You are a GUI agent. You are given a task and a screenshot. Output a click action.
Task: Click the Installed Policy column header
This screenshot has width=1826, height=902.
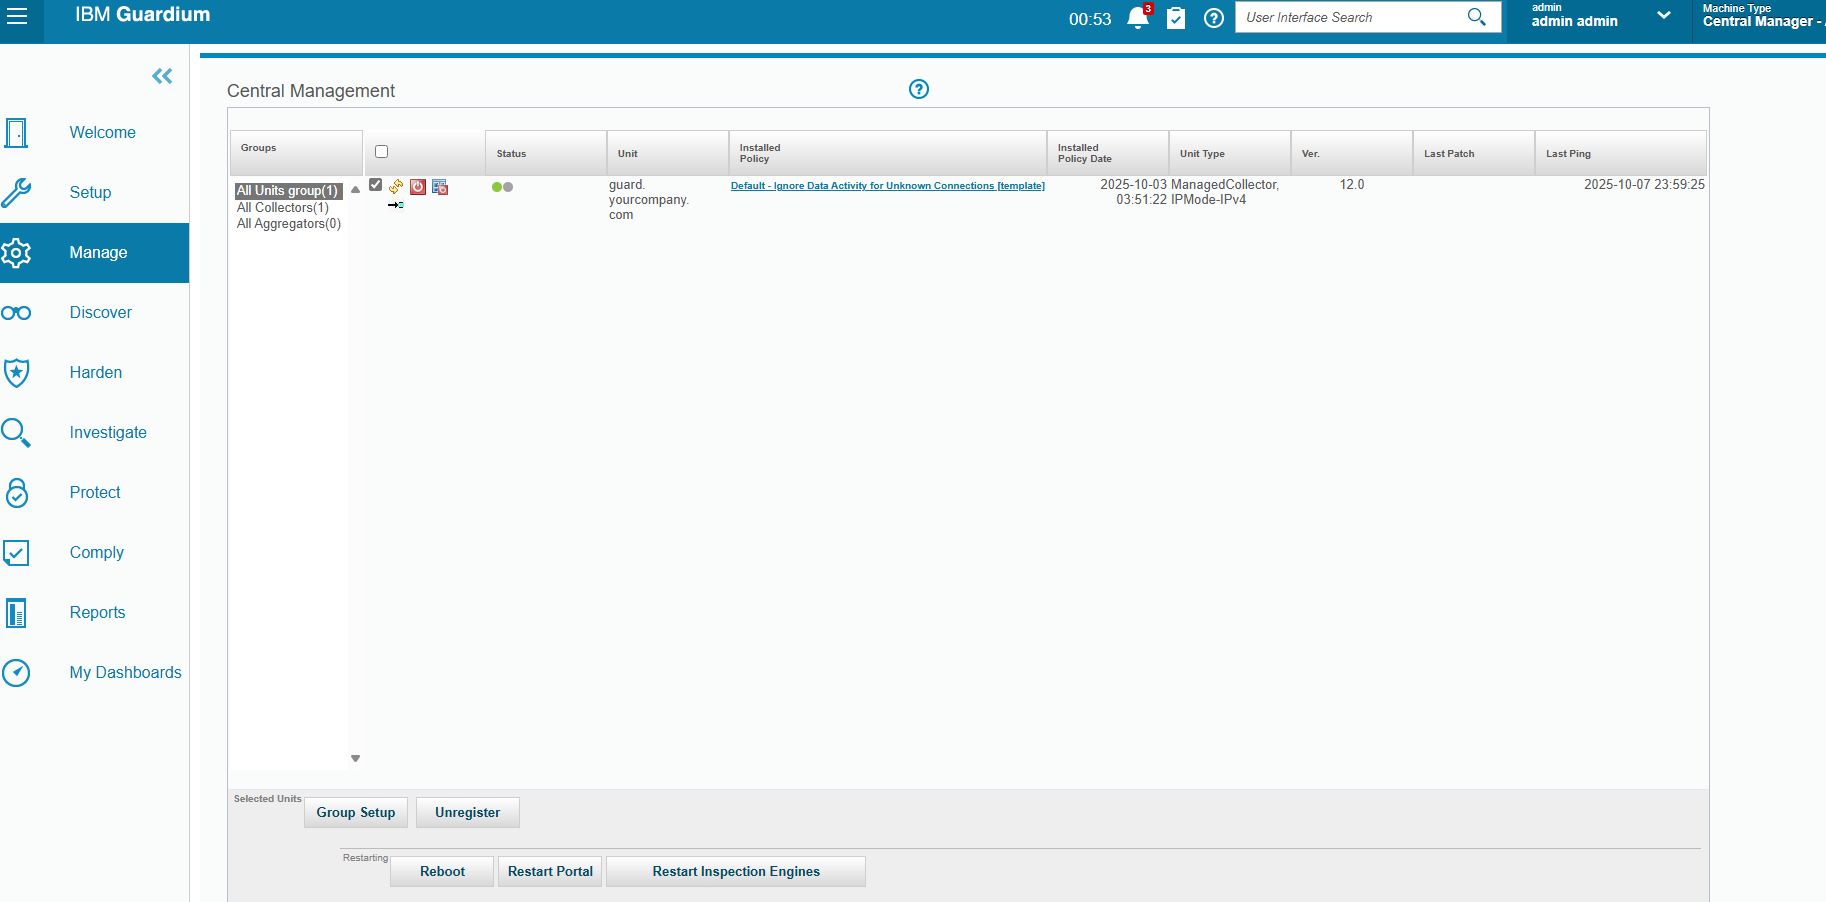(888, 153)
